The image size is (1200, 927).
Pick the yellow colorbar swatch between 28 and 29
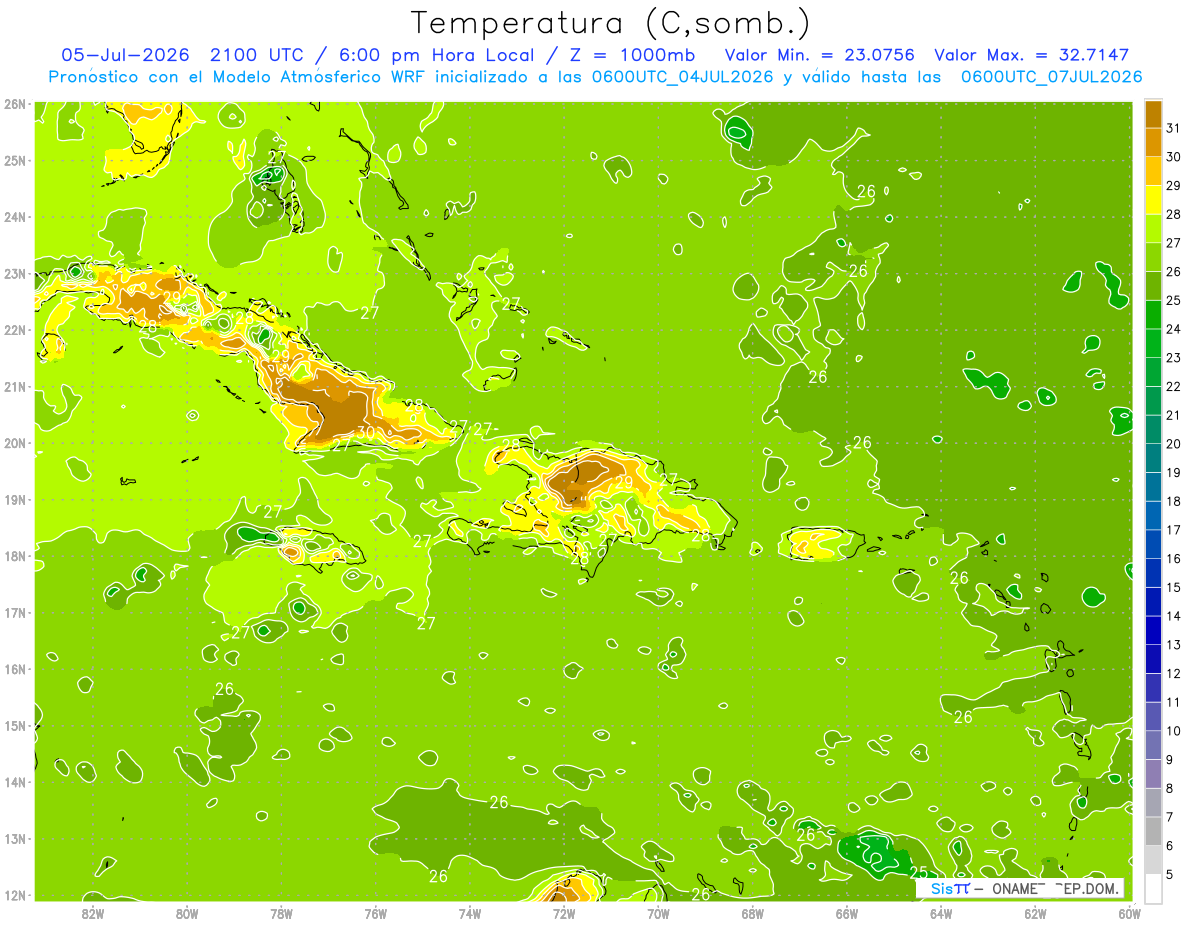coord(1153,200)
